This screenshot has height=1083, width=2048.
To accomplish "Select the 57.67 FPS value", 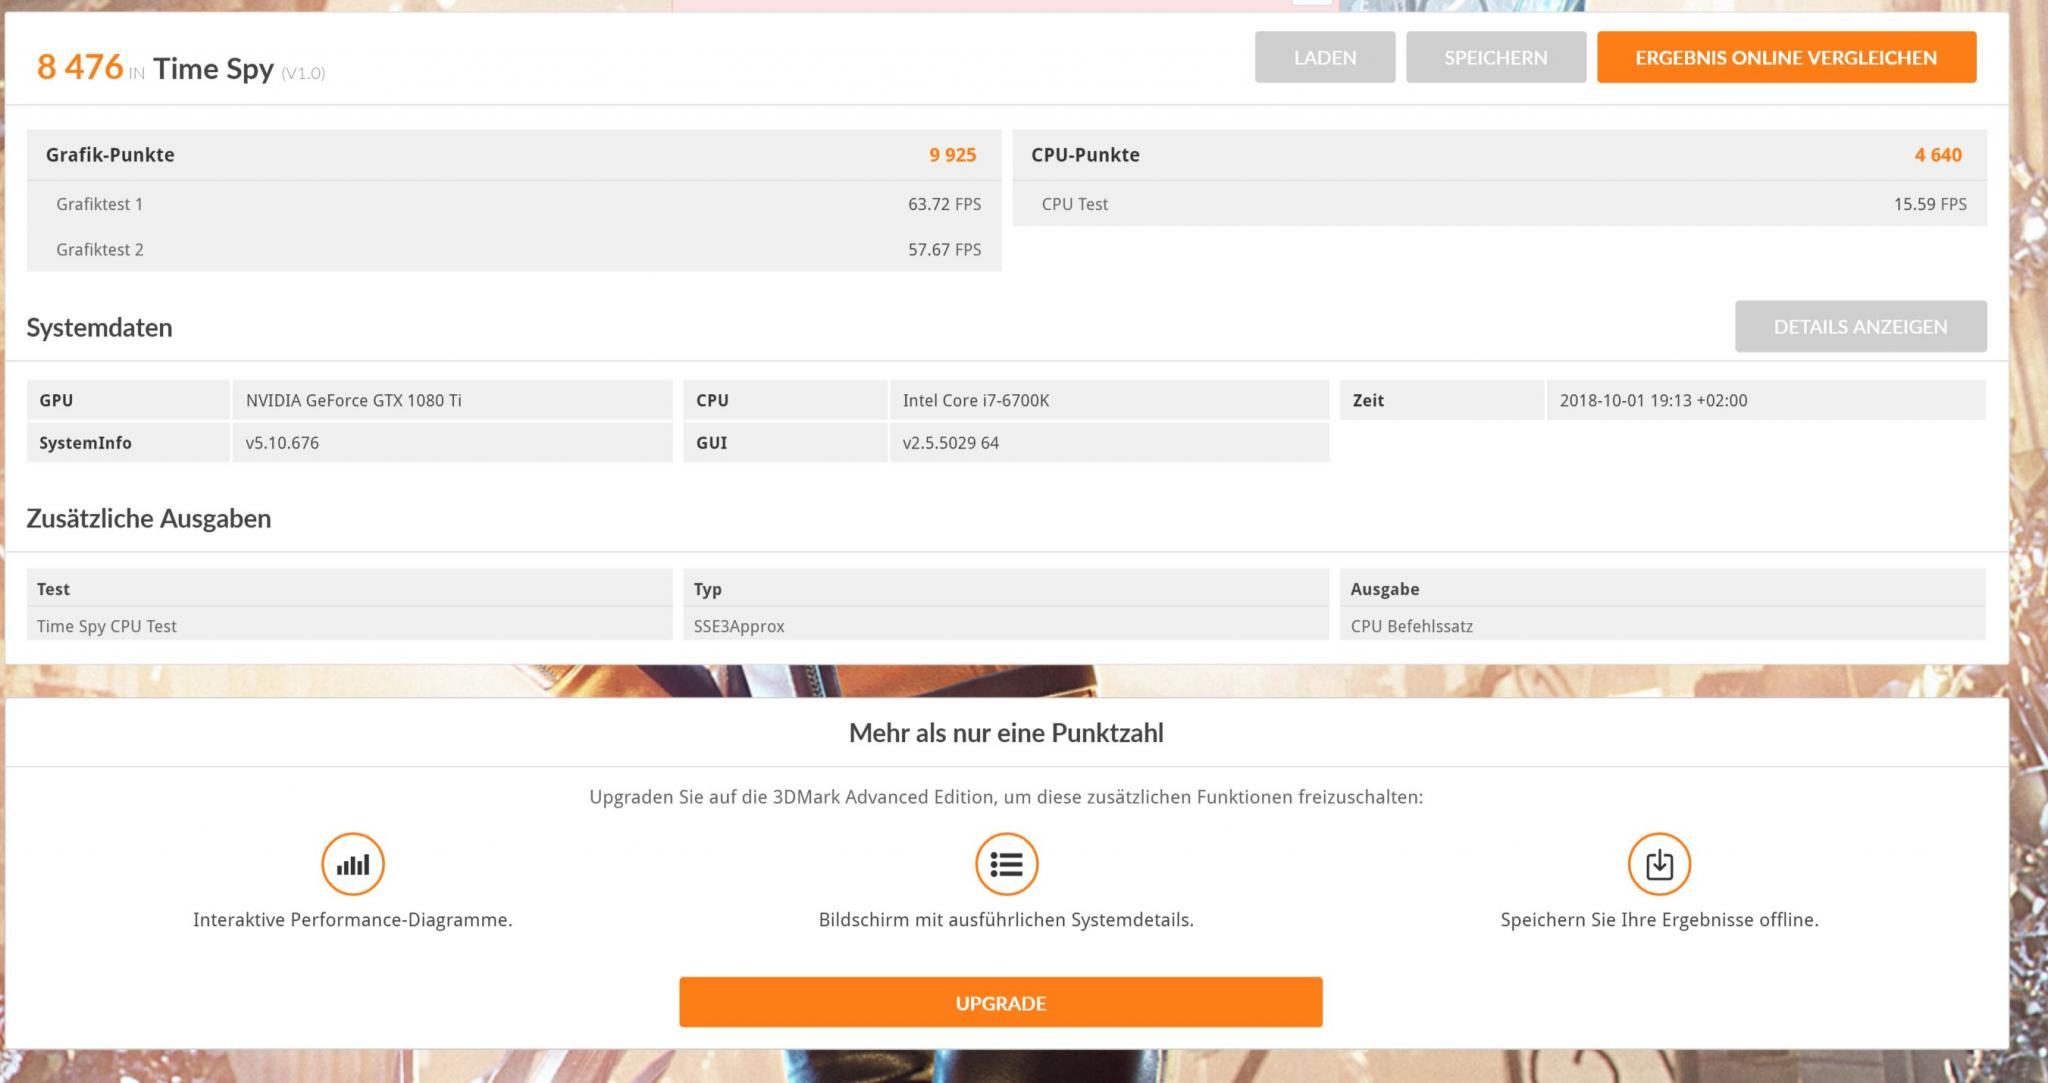I will pyautogui.click(x=944, y=250).
